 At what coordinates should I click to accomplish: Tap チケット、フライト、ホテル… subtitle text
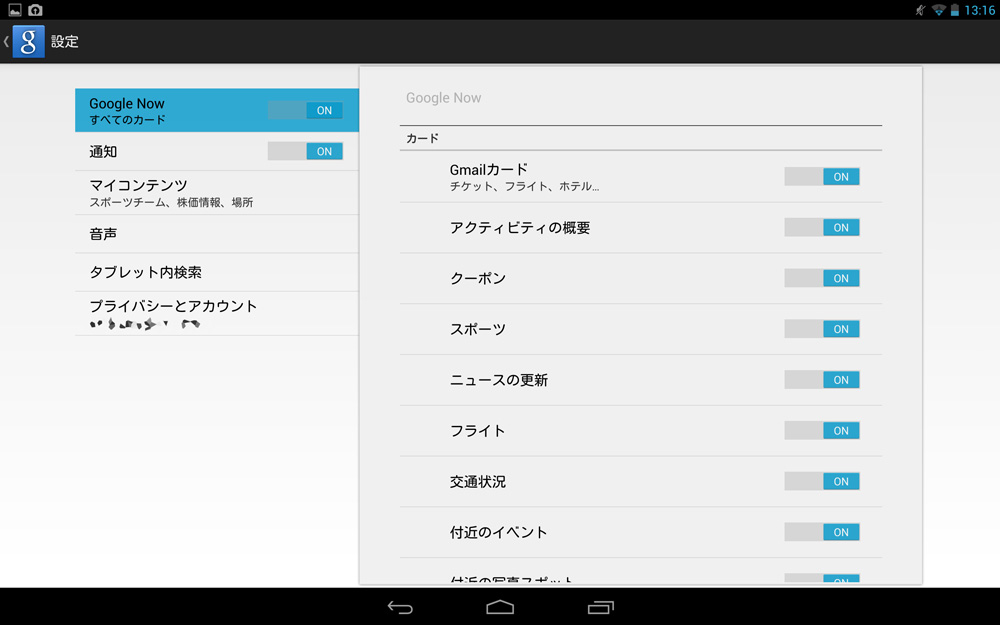[x=524, y=186]
